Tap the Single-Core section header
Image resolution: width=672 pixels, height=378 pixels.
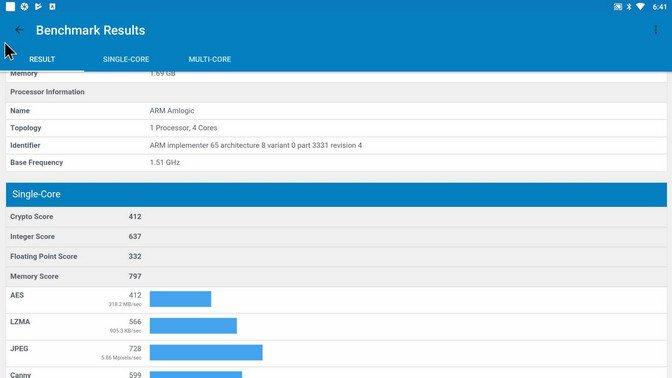point(336,194)
